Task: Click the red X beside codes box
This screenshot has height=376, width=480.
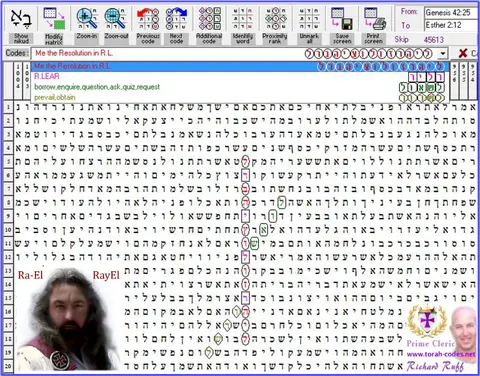Action: tap(463, 53)
